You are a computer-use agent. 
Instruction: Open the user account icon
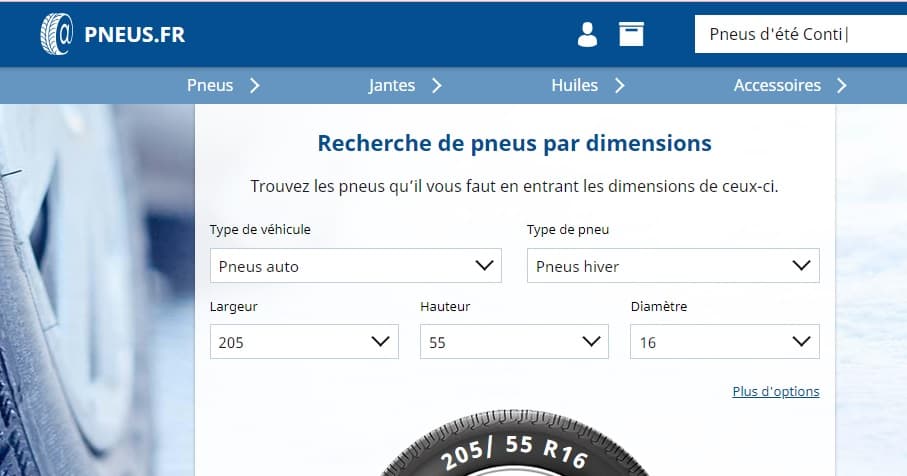coord(587,34)
